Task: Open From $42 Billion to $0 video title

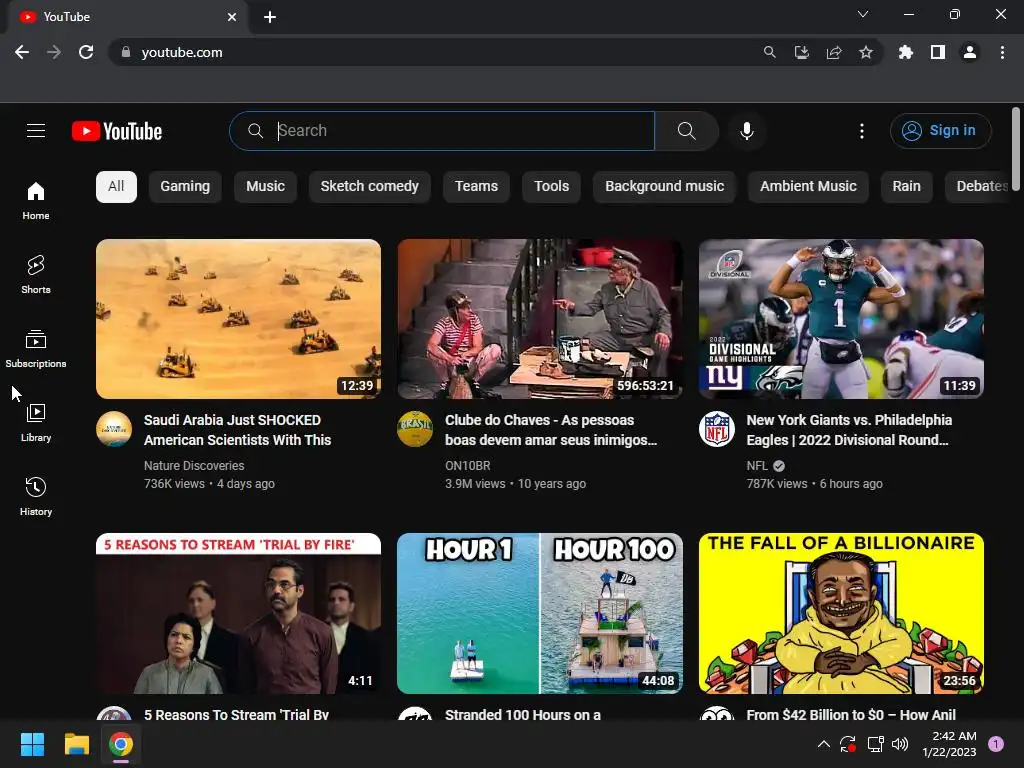Action: tap(851, 714)
